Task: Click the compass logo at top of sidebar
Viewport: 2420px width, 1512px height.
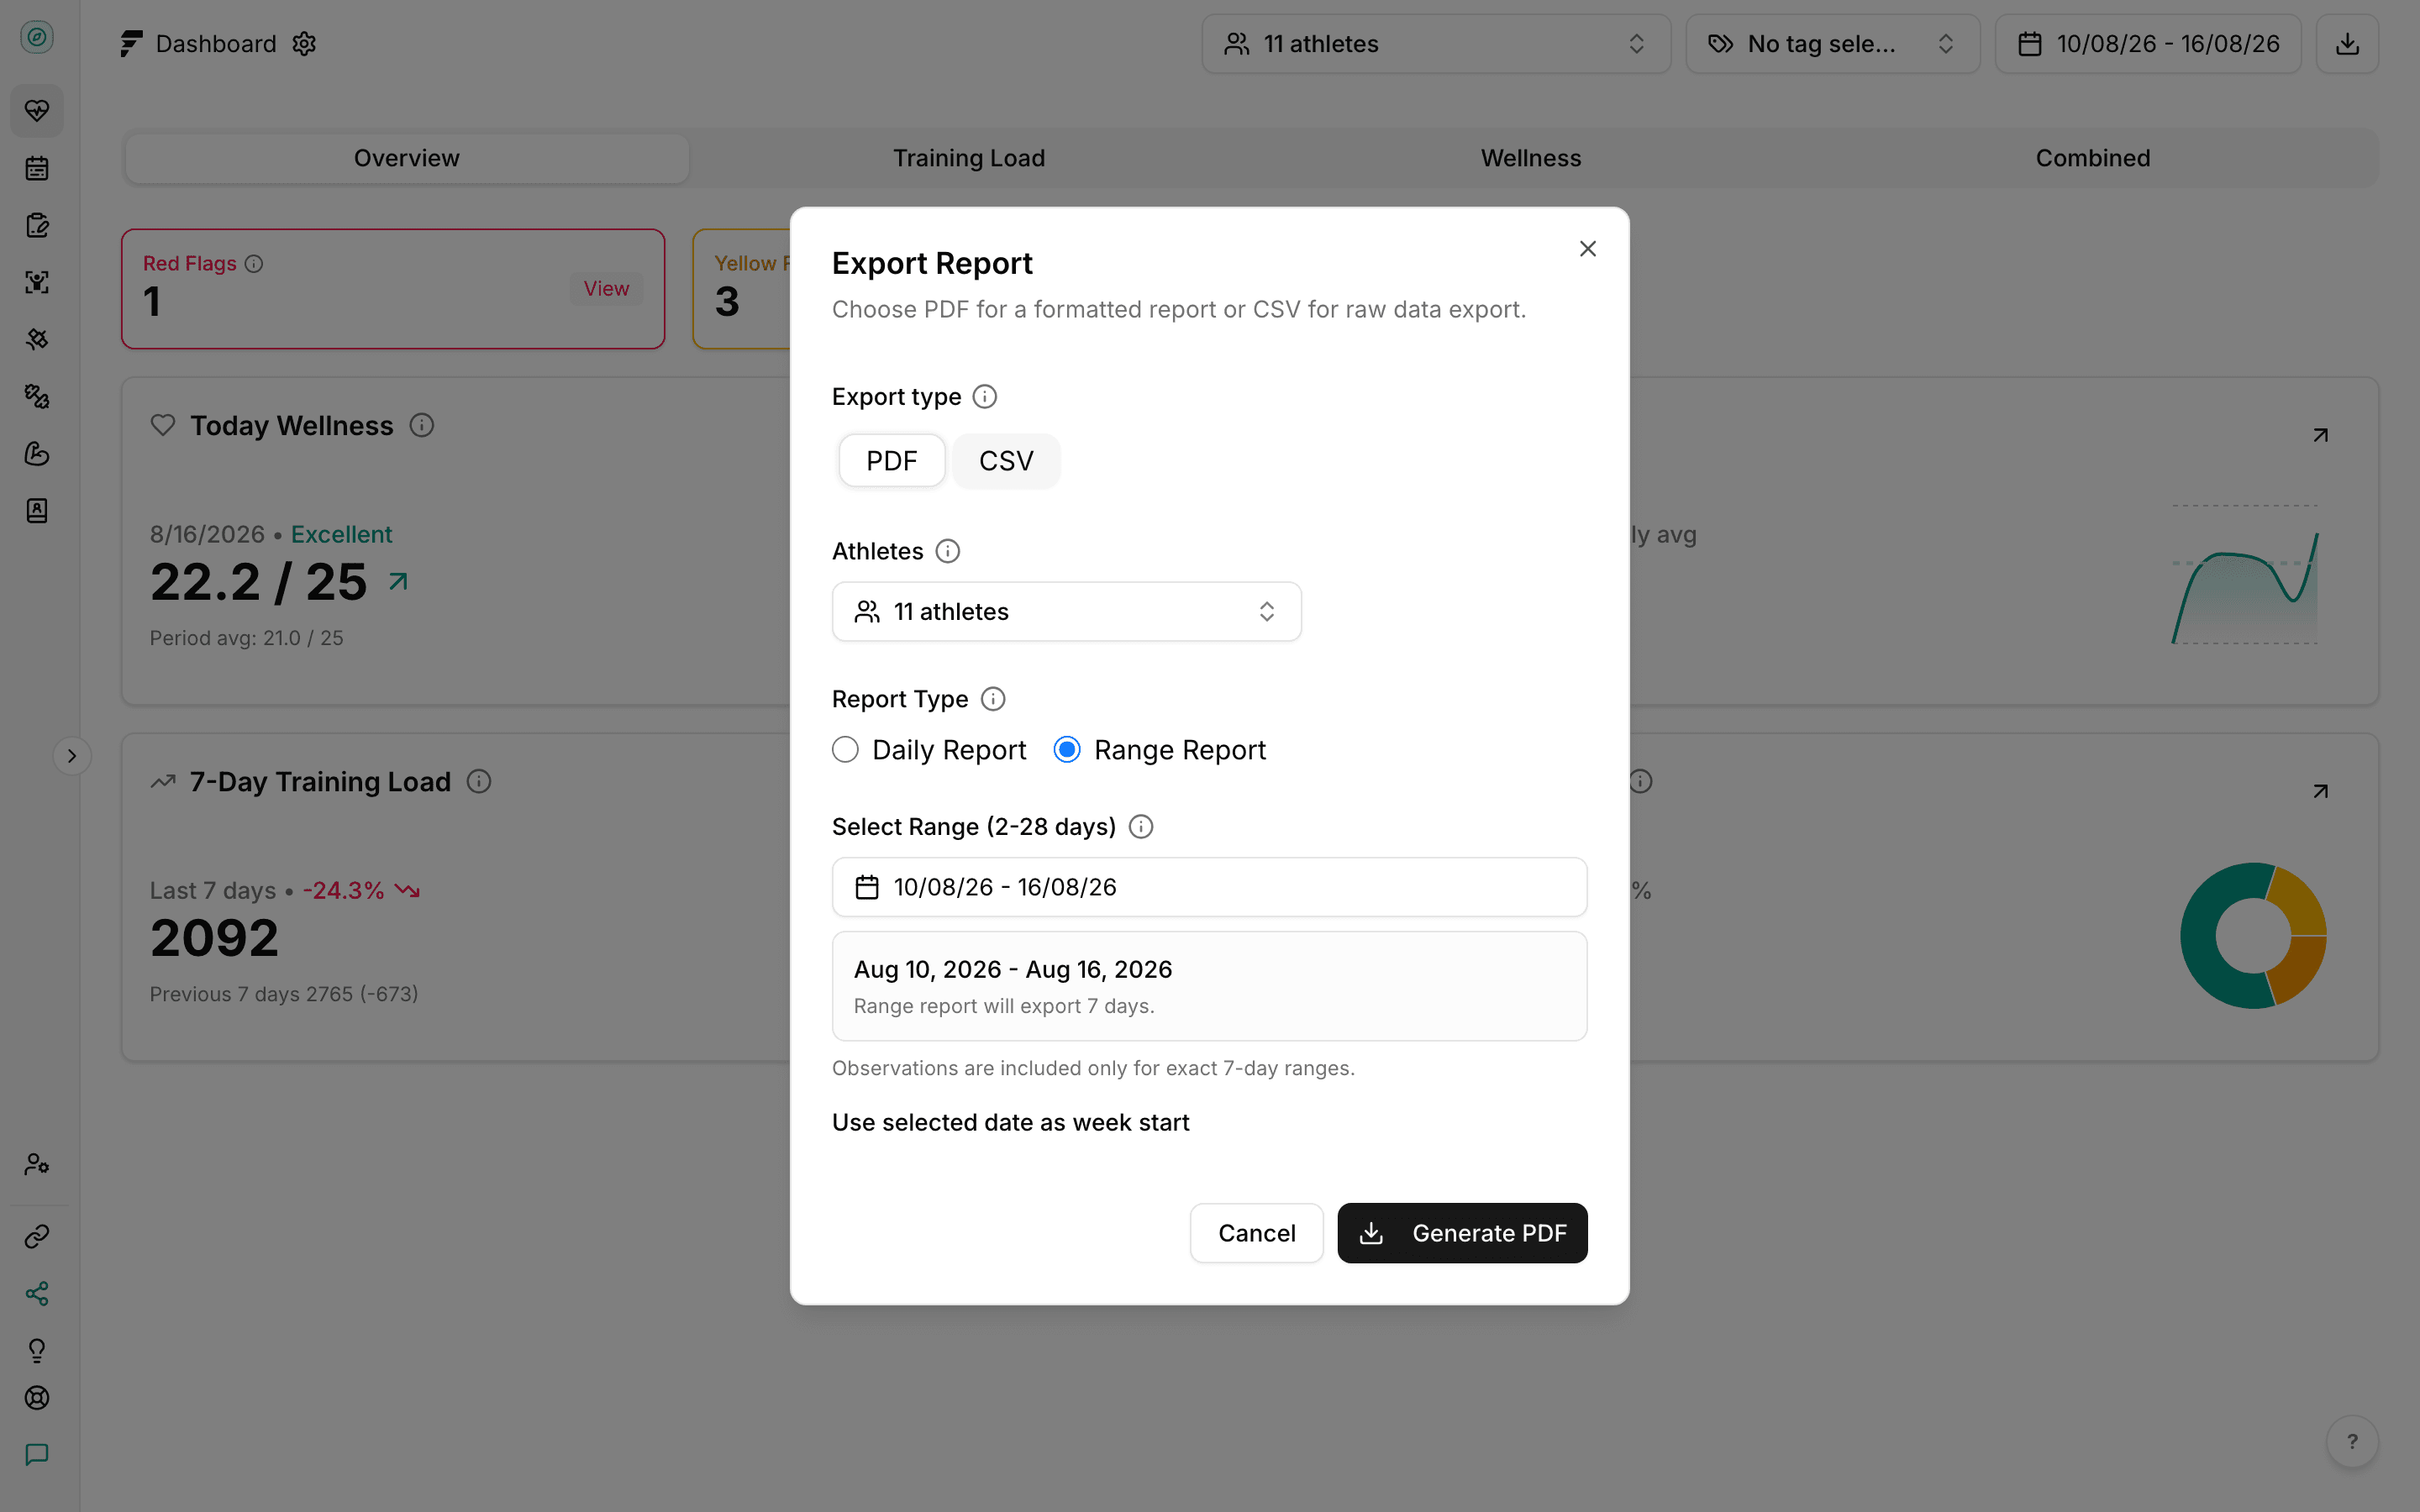Action: click(37, 37)
